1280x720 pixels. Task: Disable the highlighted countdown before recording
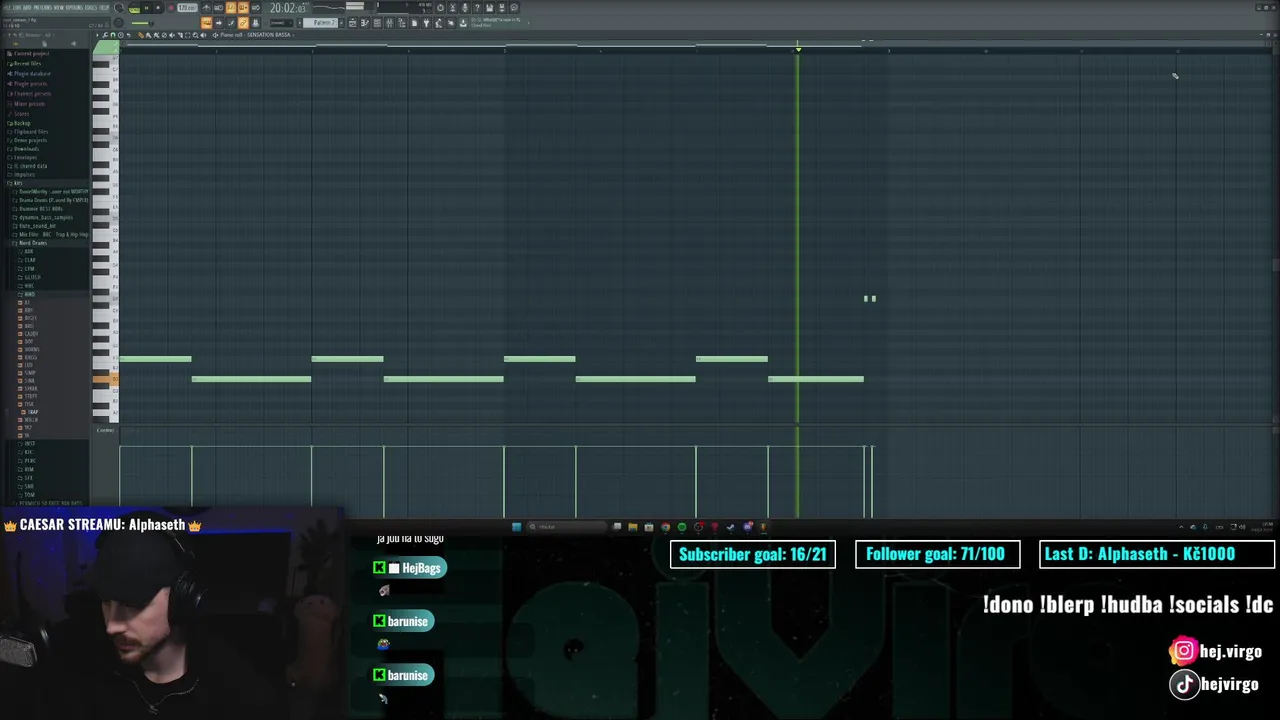tap(230, 8)
